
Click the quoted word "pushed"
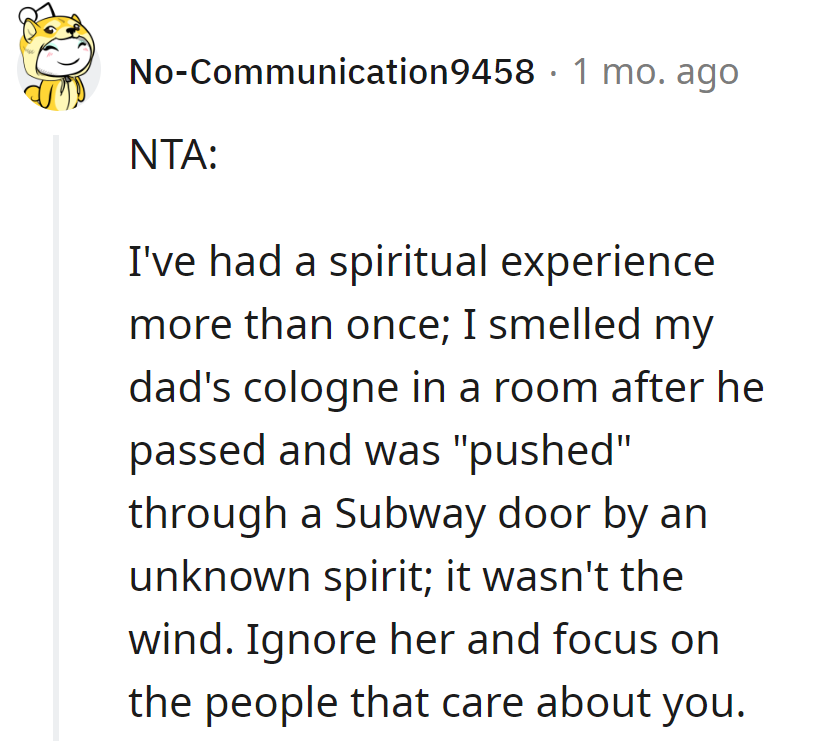point(542,451)
